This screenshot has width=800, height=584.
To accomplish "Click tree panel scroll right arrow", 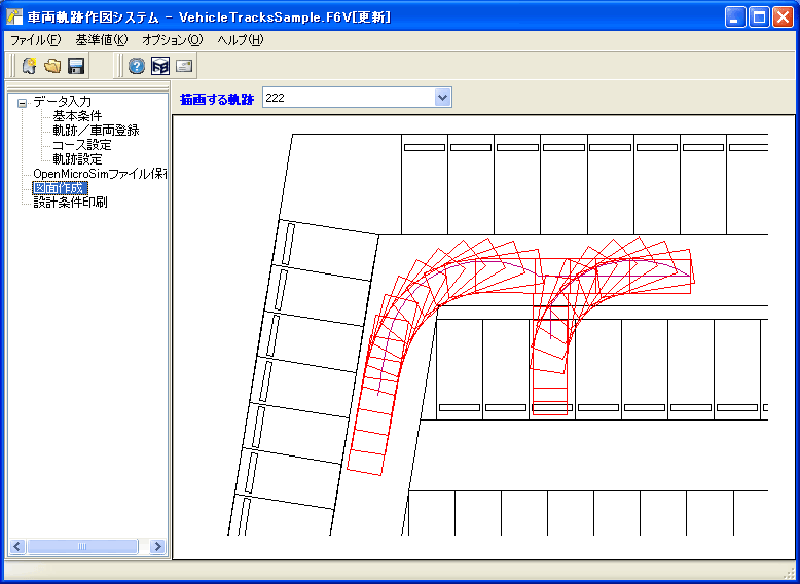I will point(158,547).
